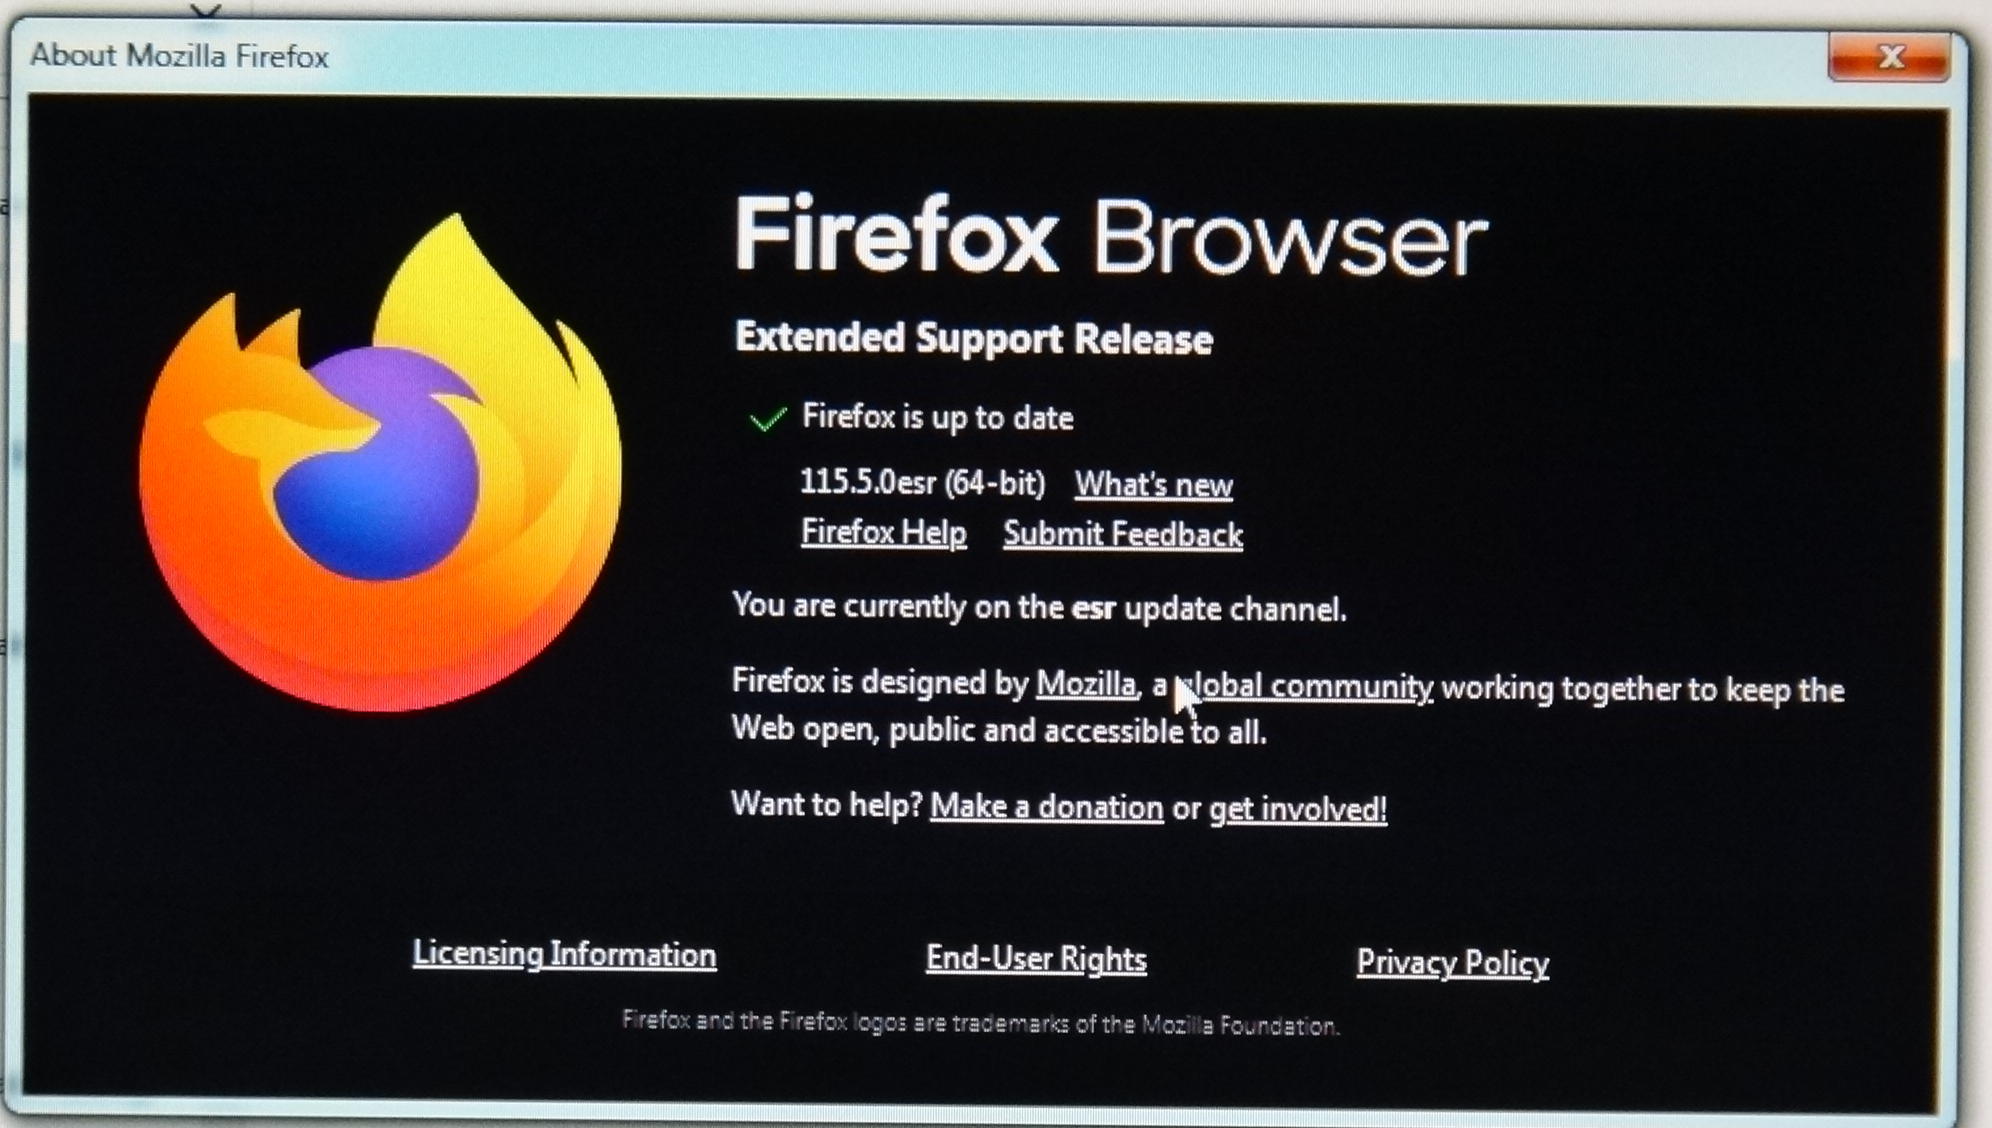
Task: Click the About Mozilla Firefox title bar
Action: 900,56
